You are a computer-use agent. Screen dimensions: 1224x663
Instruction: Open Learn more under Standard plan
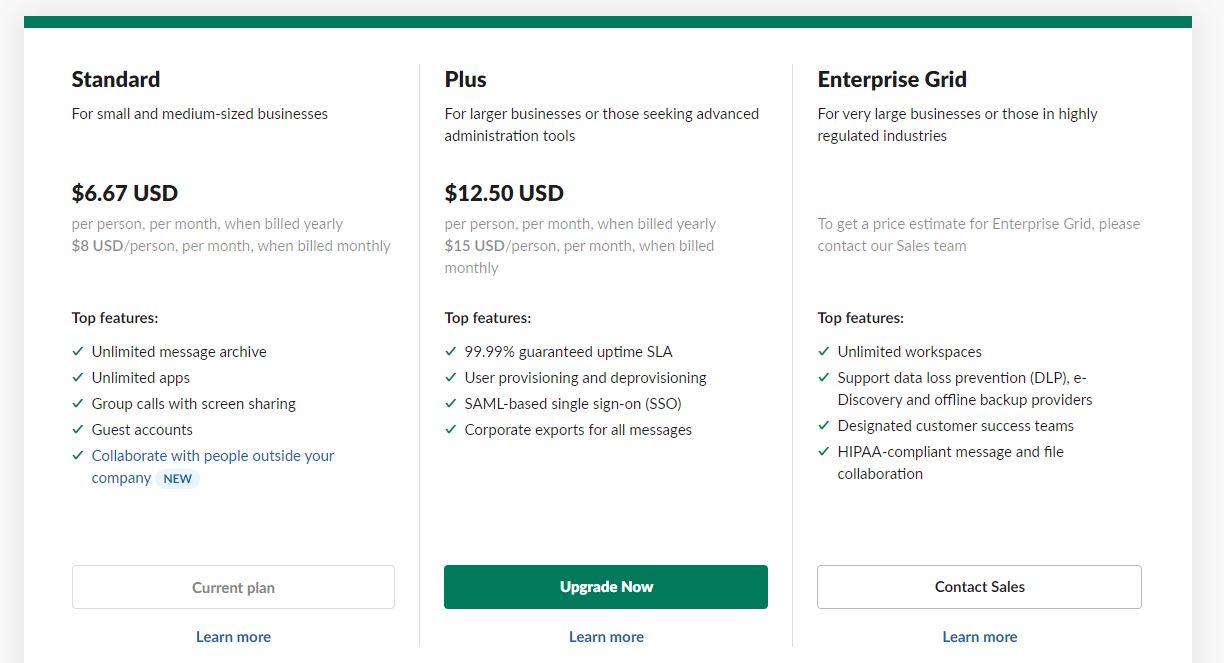233,637
